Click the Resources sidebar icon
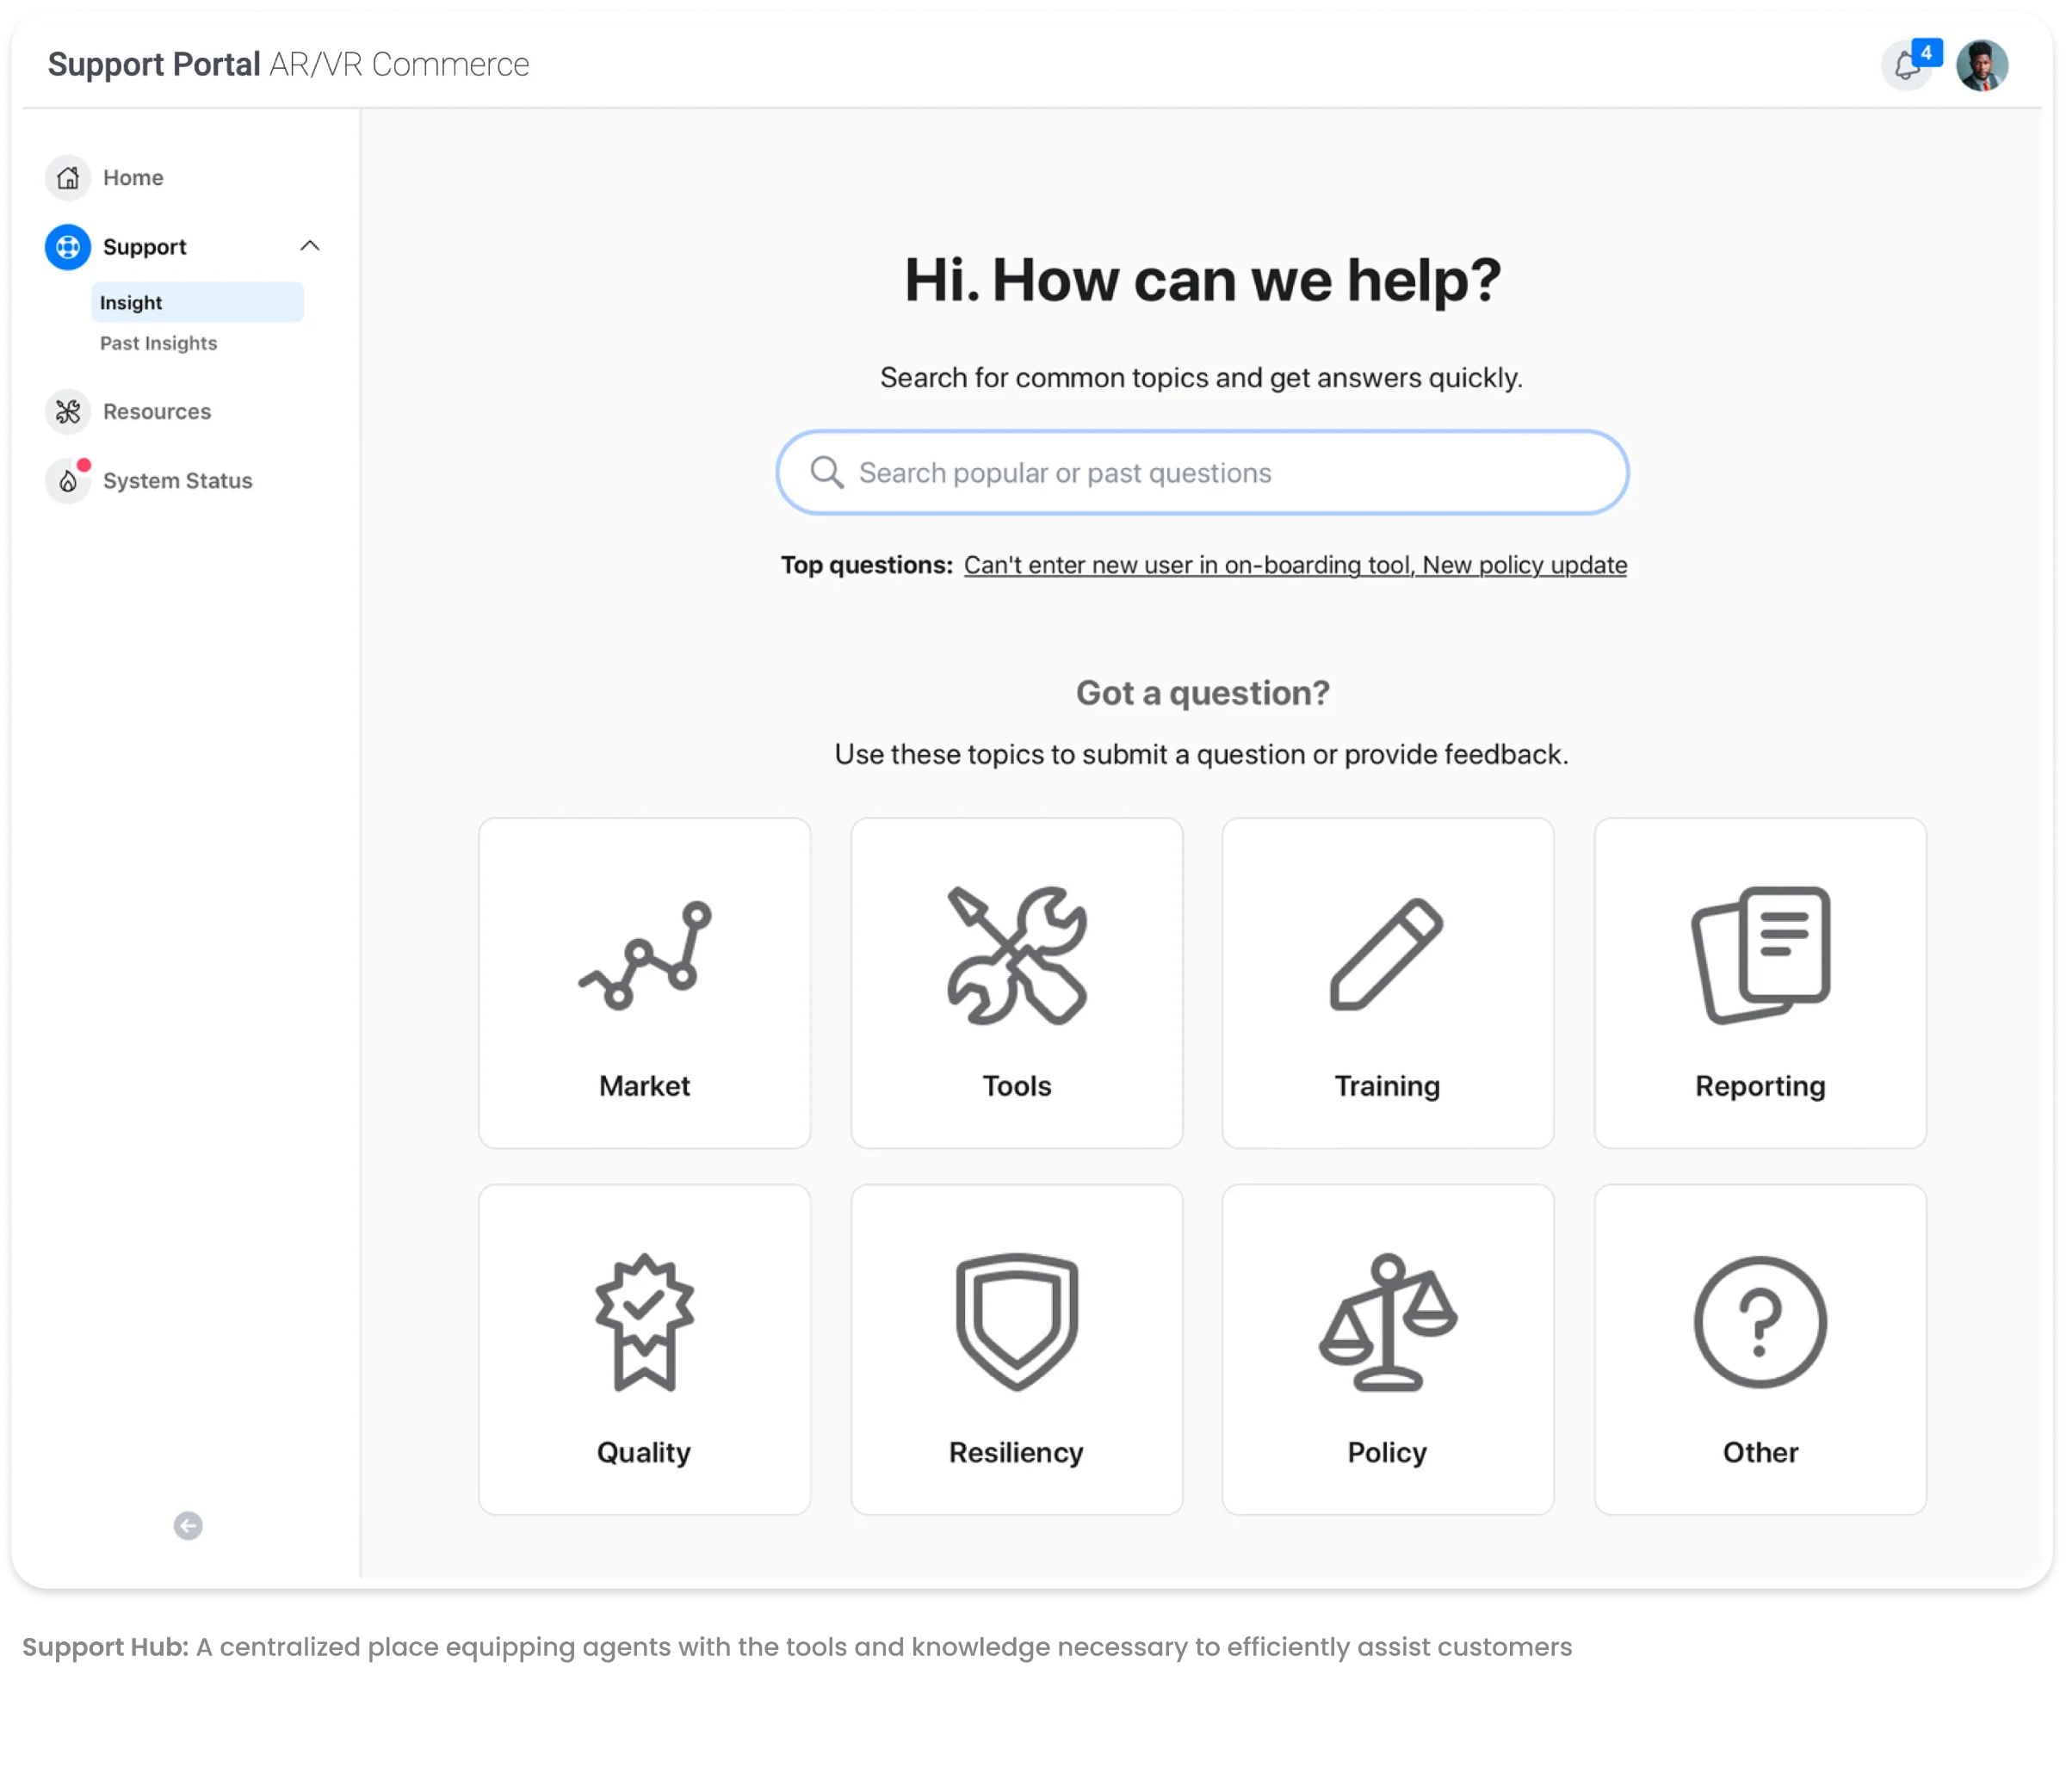The width and height of the screenshot is (2066, 1792). tap(68, 412)
